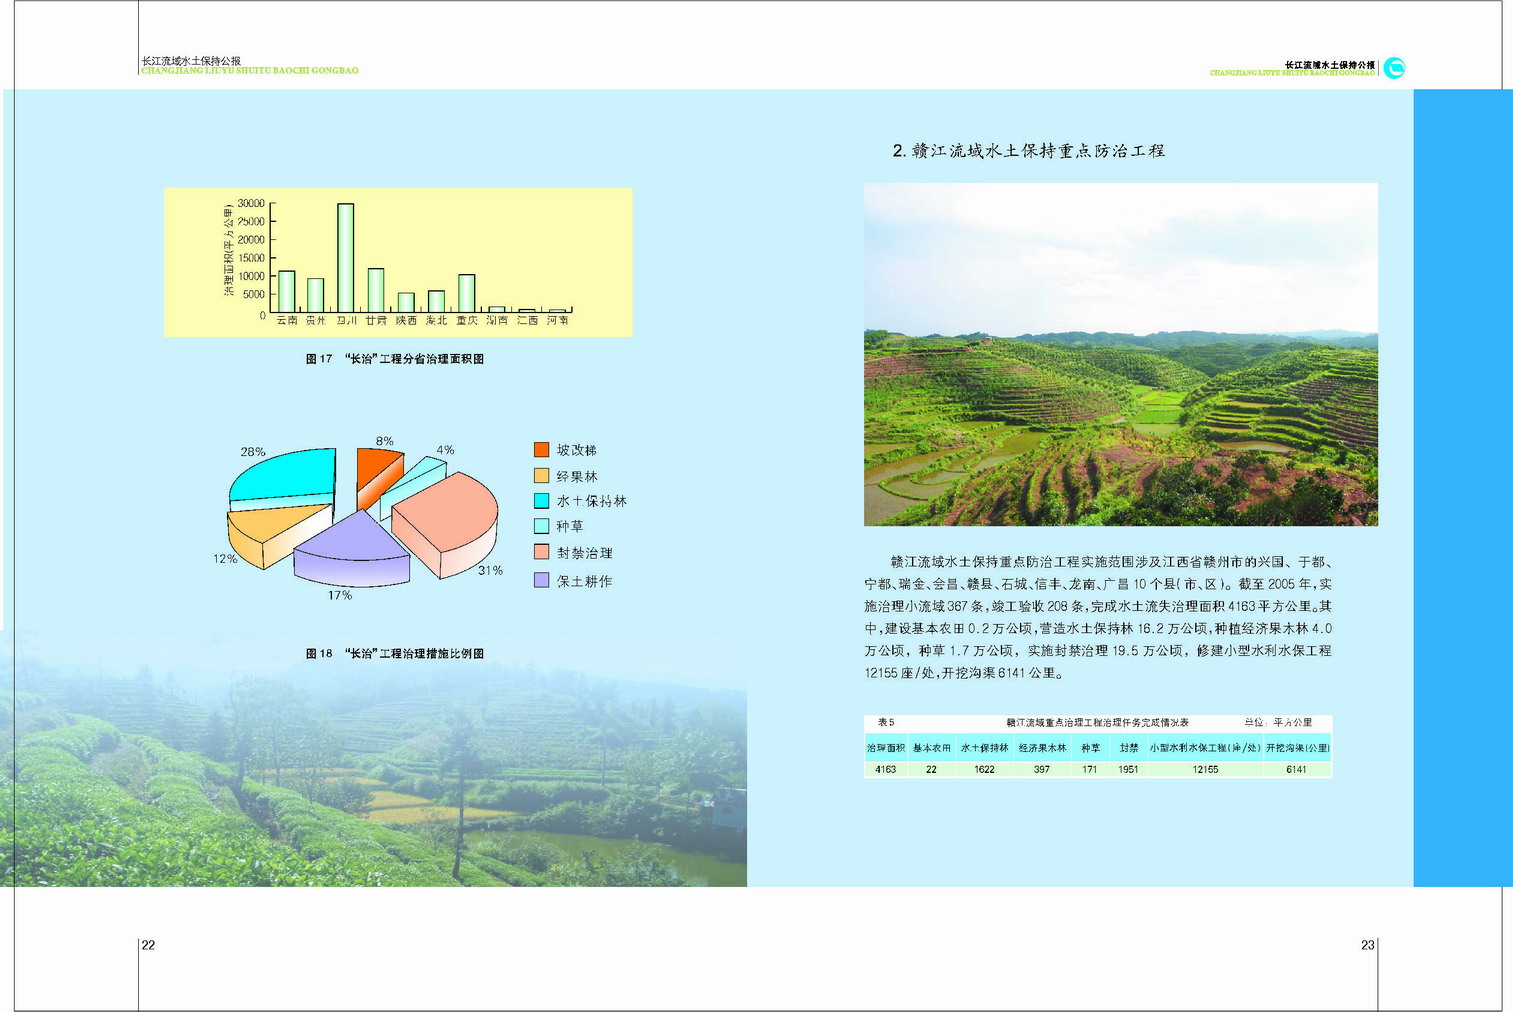Select the purple 保土耕作 legend swatch
Image resolution: width=1513 pixels, height=1012 pixels.
542,580
